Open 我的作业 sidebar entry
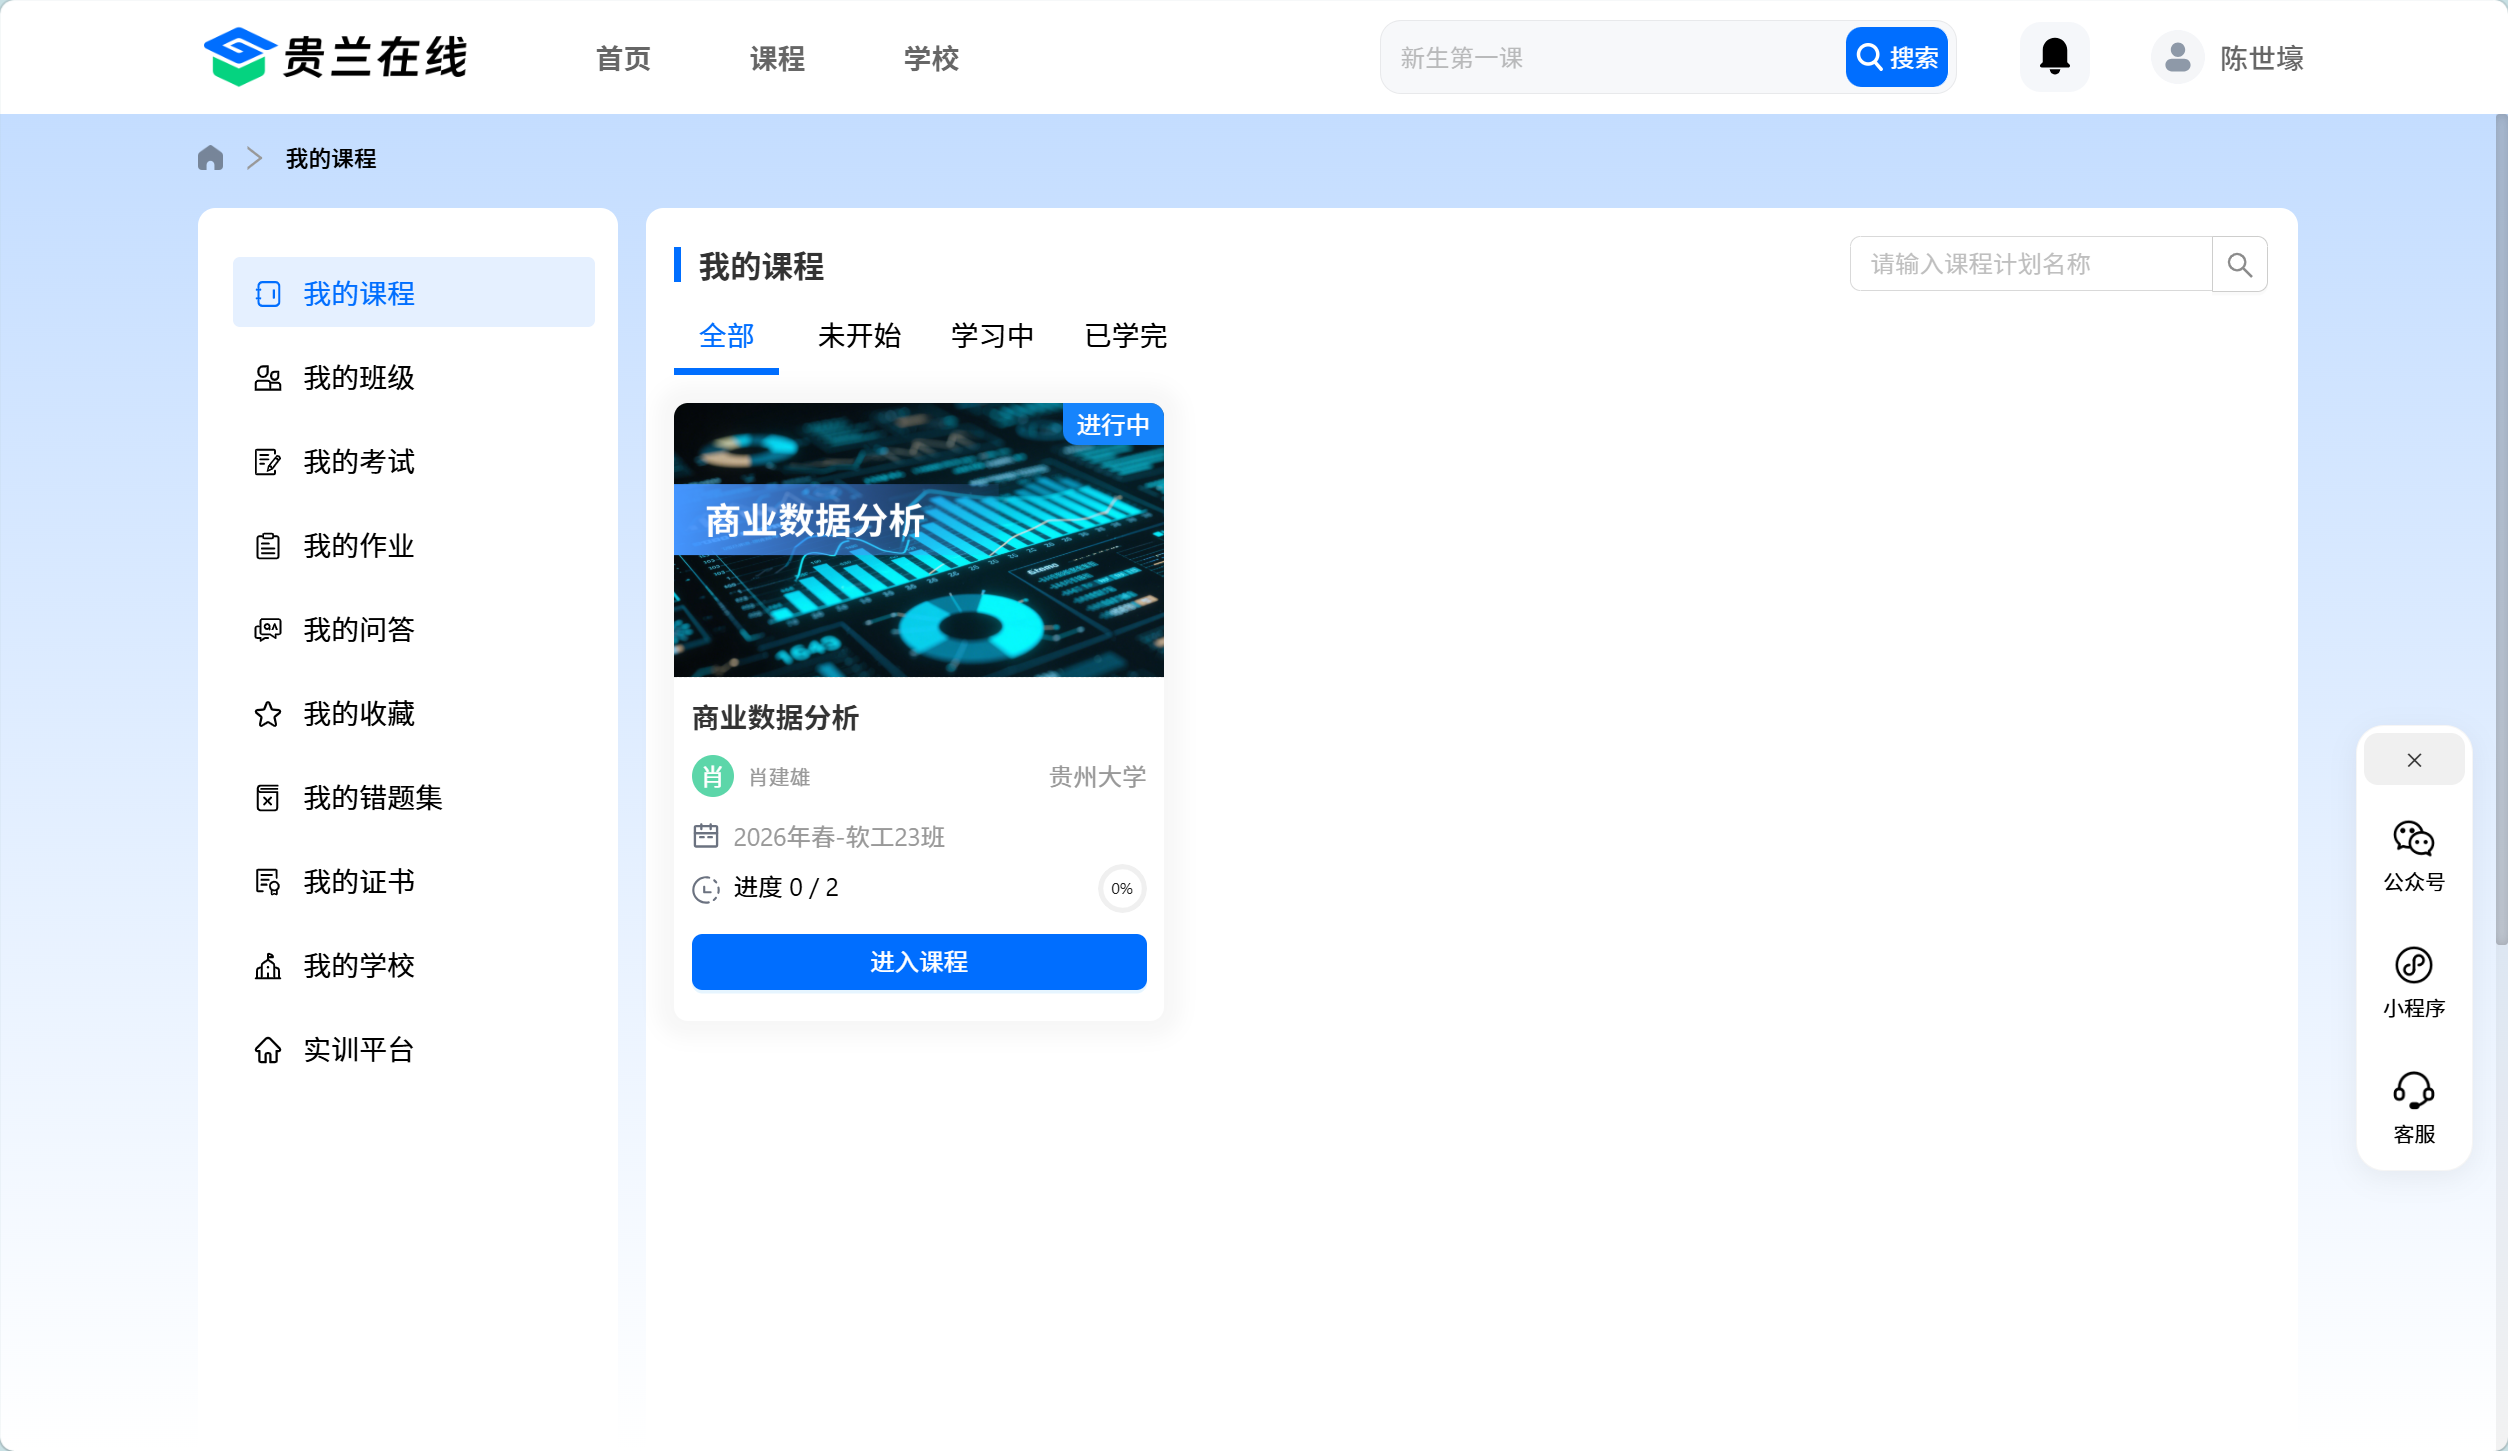The width and height of the screenshot is (2508, 1451). (x=414, y=545)
